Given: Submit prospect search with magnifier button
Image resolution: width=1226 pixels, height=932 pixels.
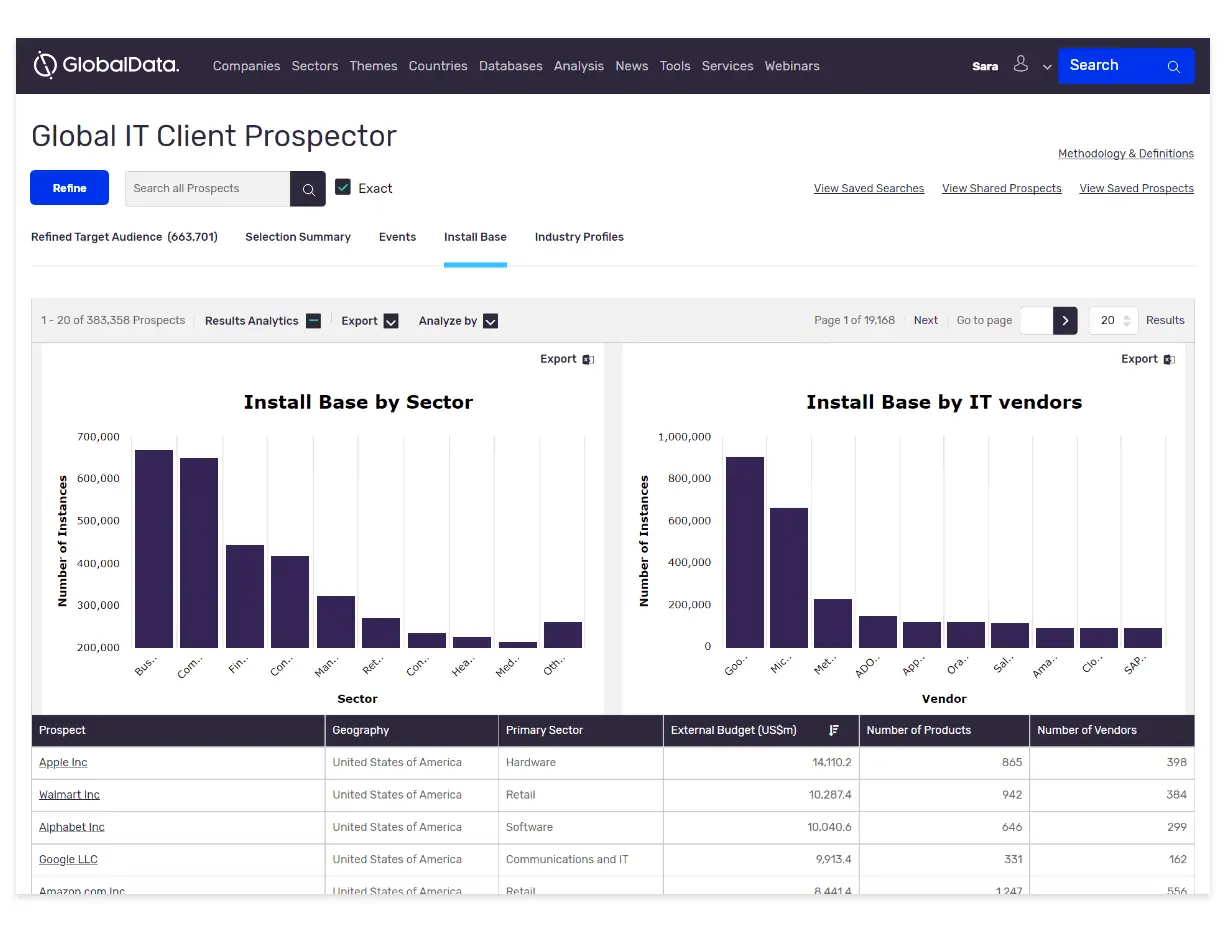Looking at the screenshot, I should [308, 189].
